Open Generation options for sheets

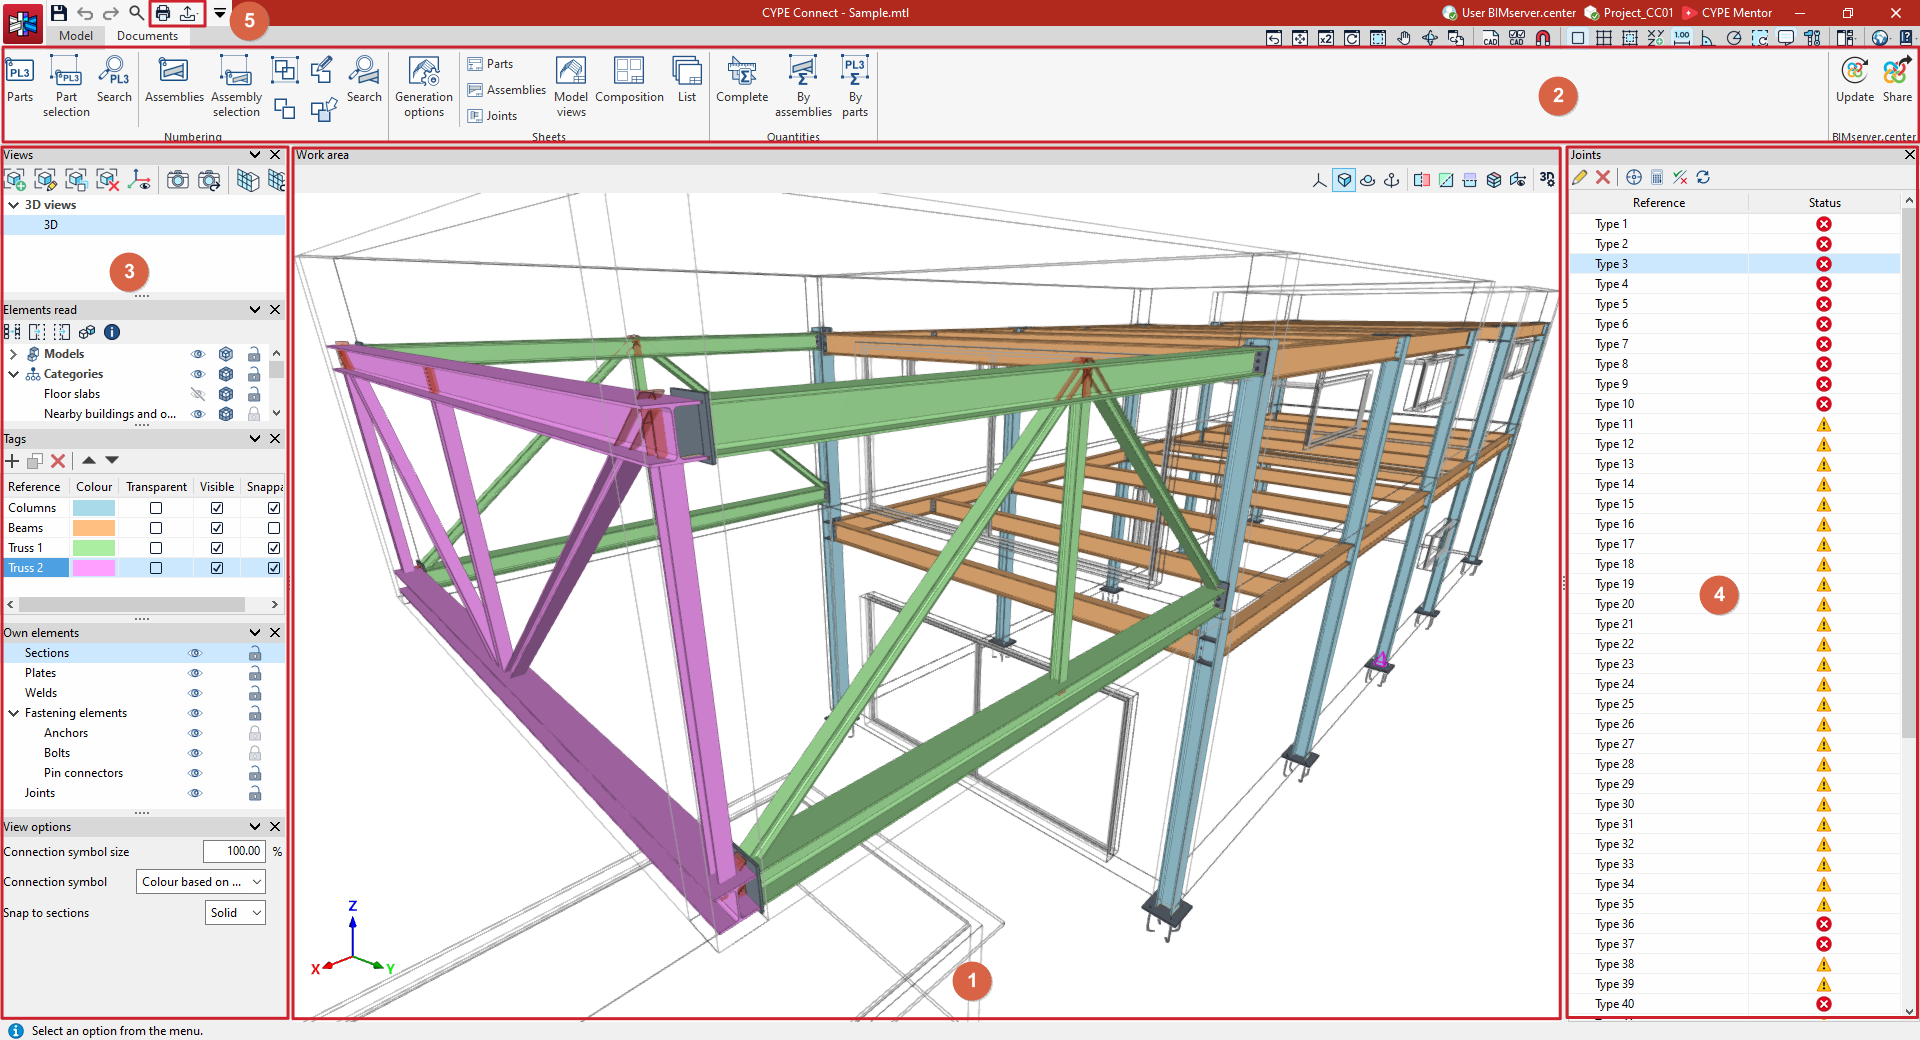[424, 87]
